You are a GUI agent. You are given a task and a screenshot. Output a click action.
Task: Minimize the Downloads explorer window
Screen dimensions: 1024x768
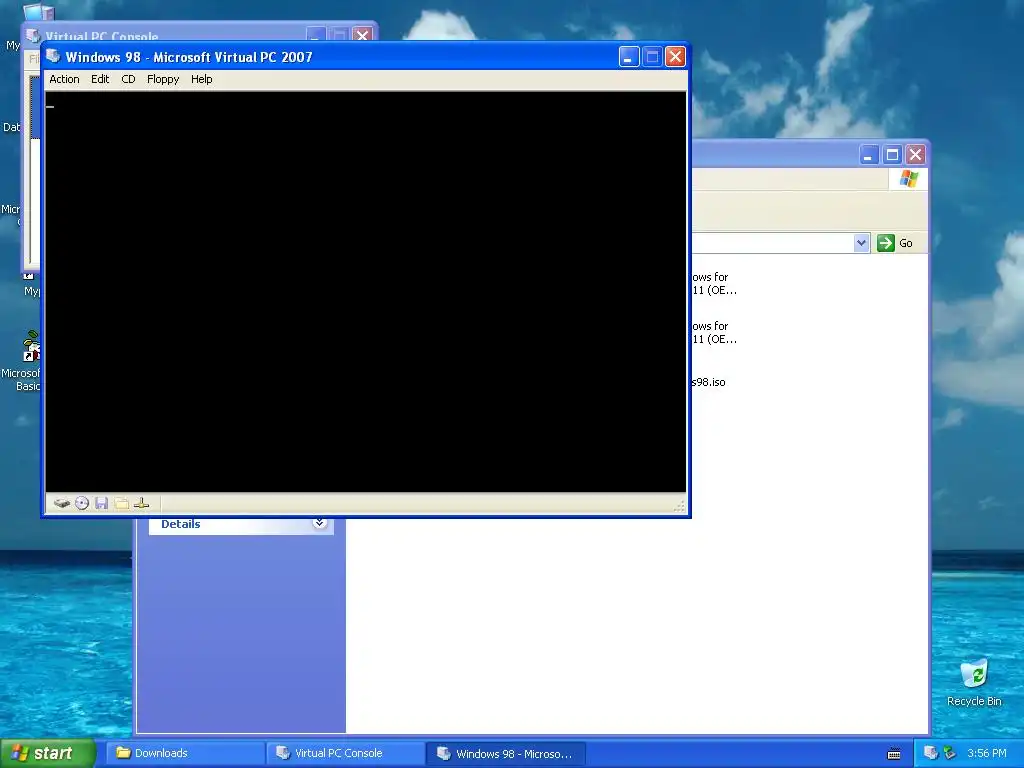click(869, 155)
